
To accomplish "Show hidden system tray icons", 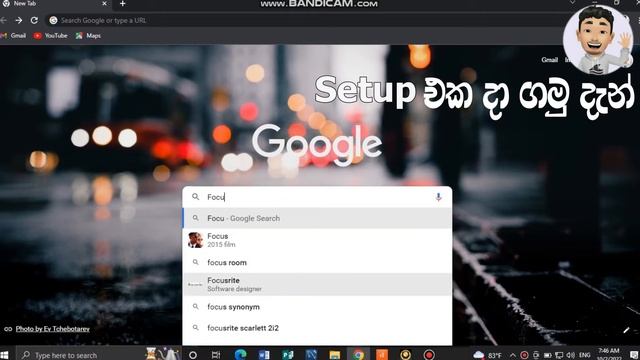I will 513,355.
